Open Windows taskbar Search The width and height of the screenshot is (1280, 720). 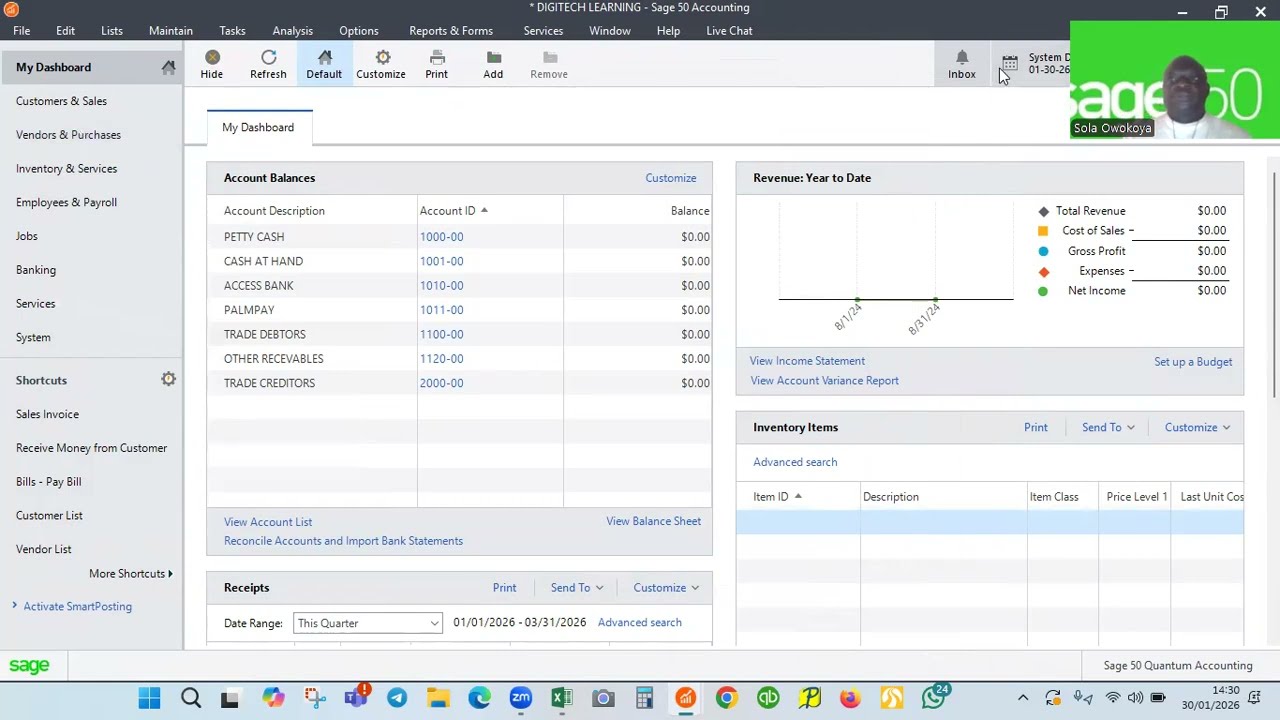pyautogui.click(x=191, y=698)
